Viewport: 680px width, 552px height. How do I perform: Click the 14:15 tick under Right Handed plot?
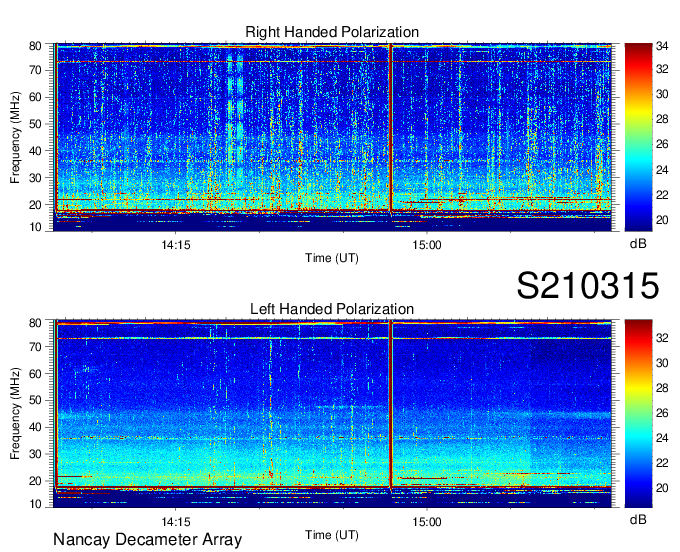pos(176,245)
